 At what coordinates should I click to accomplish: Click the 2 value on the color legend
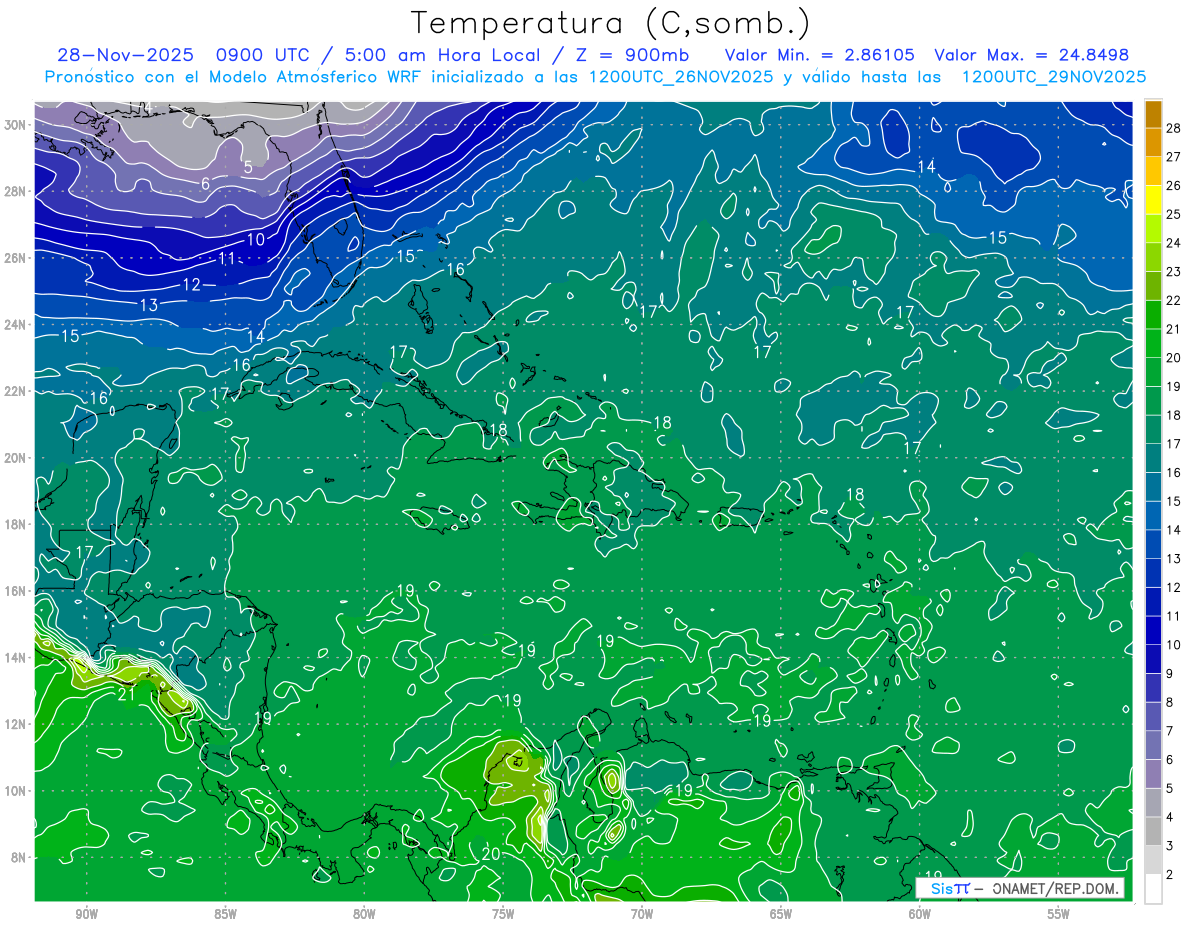coord(1169,875)
